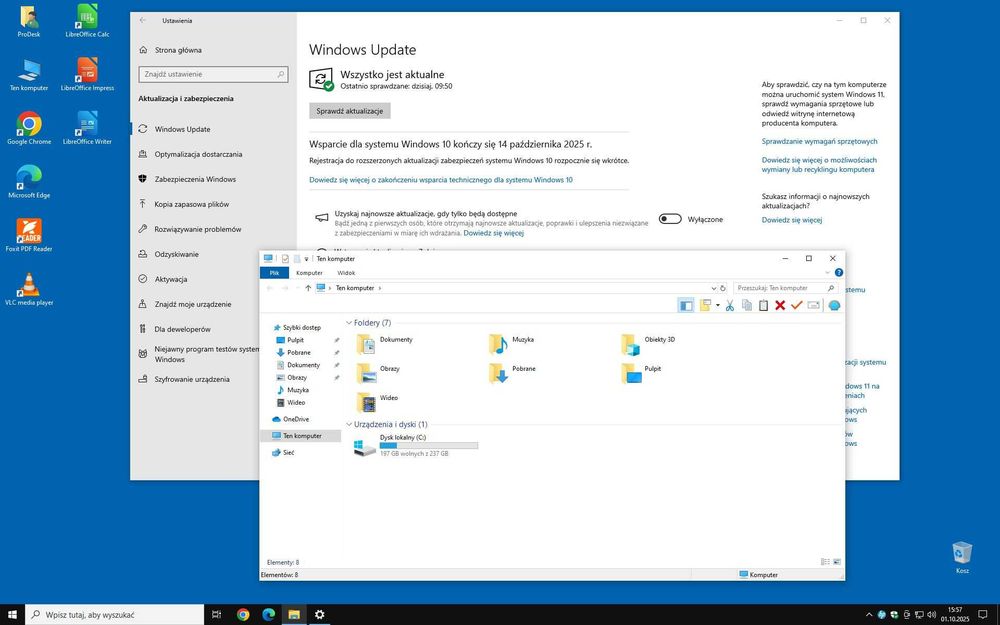Image resolution: width=1000 pixels, height=625 pixels.
Task: Click the Foxit PDF Reader desktop icon
Action: pyautogui.click(x=29, y=235)
